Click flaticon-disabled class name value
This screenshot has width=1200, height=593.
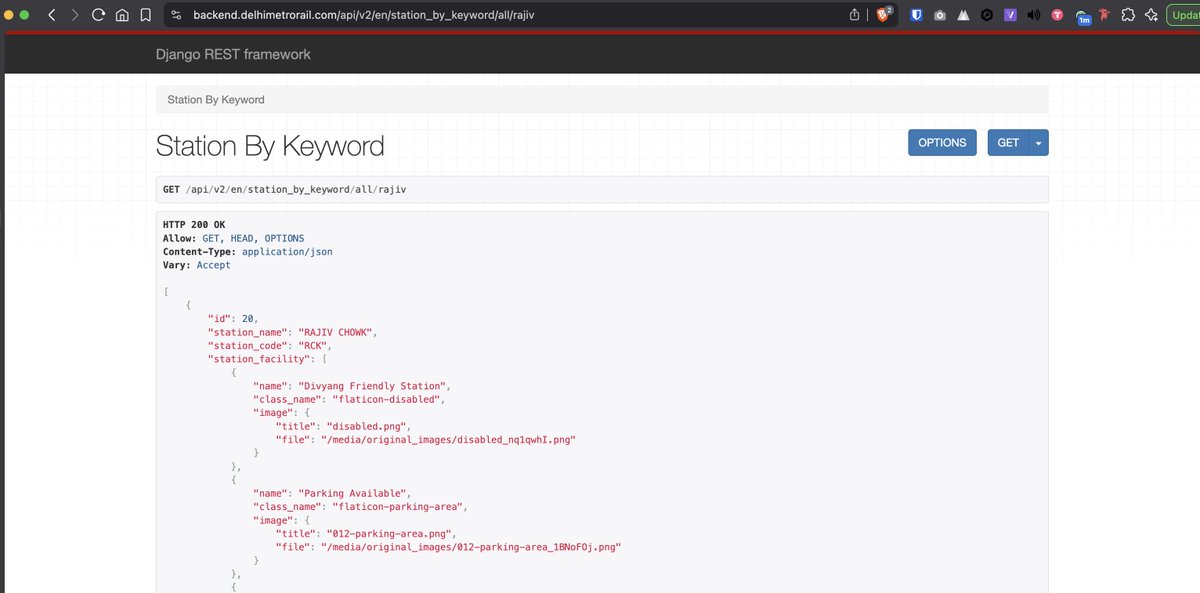tap(385, 399)
